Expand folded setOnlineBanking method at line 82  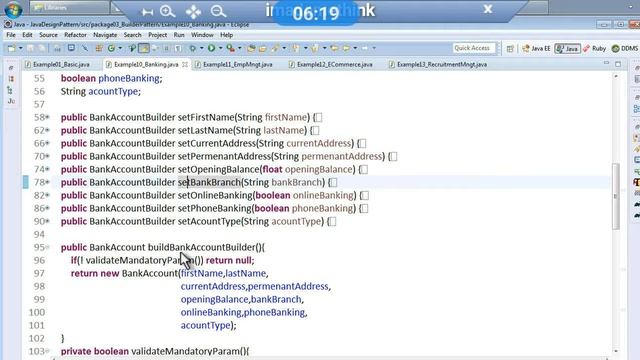pyautogui.click(x=47, y=196)
